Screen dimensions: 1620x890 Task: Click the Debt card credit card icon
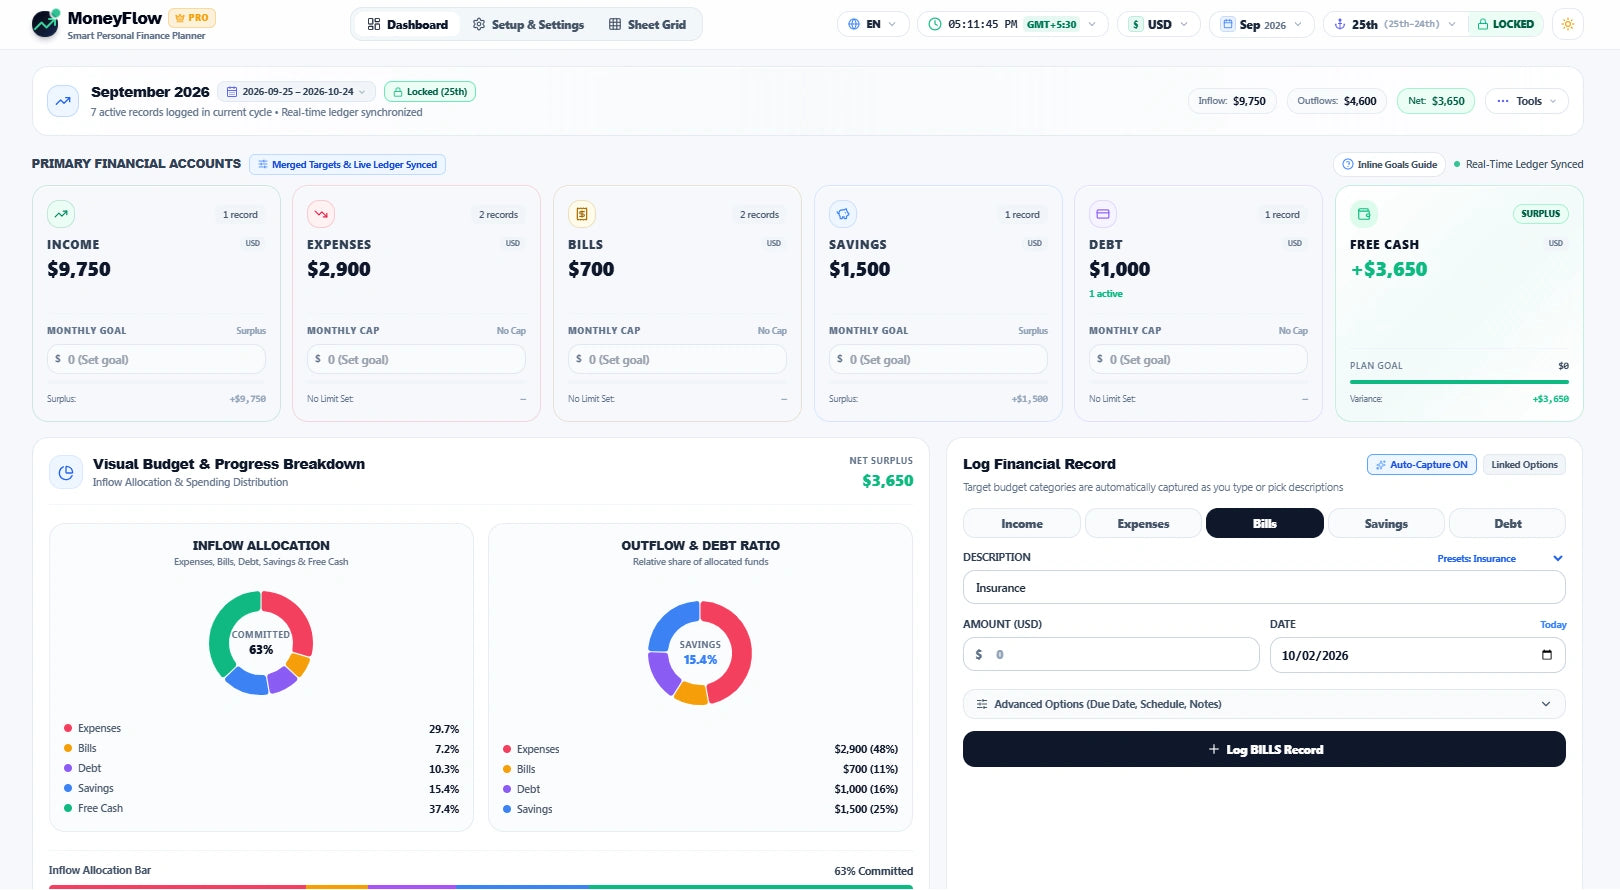click(x=1103, y=214)
